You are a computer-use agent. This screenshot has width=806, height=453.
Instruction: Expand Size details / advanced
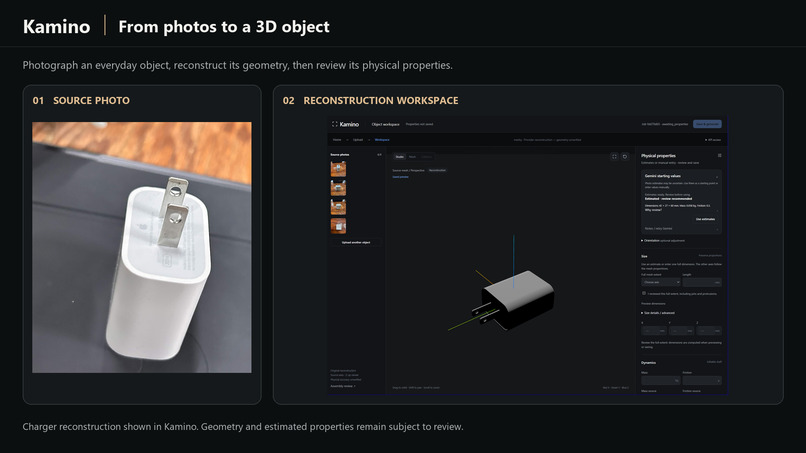658,313
